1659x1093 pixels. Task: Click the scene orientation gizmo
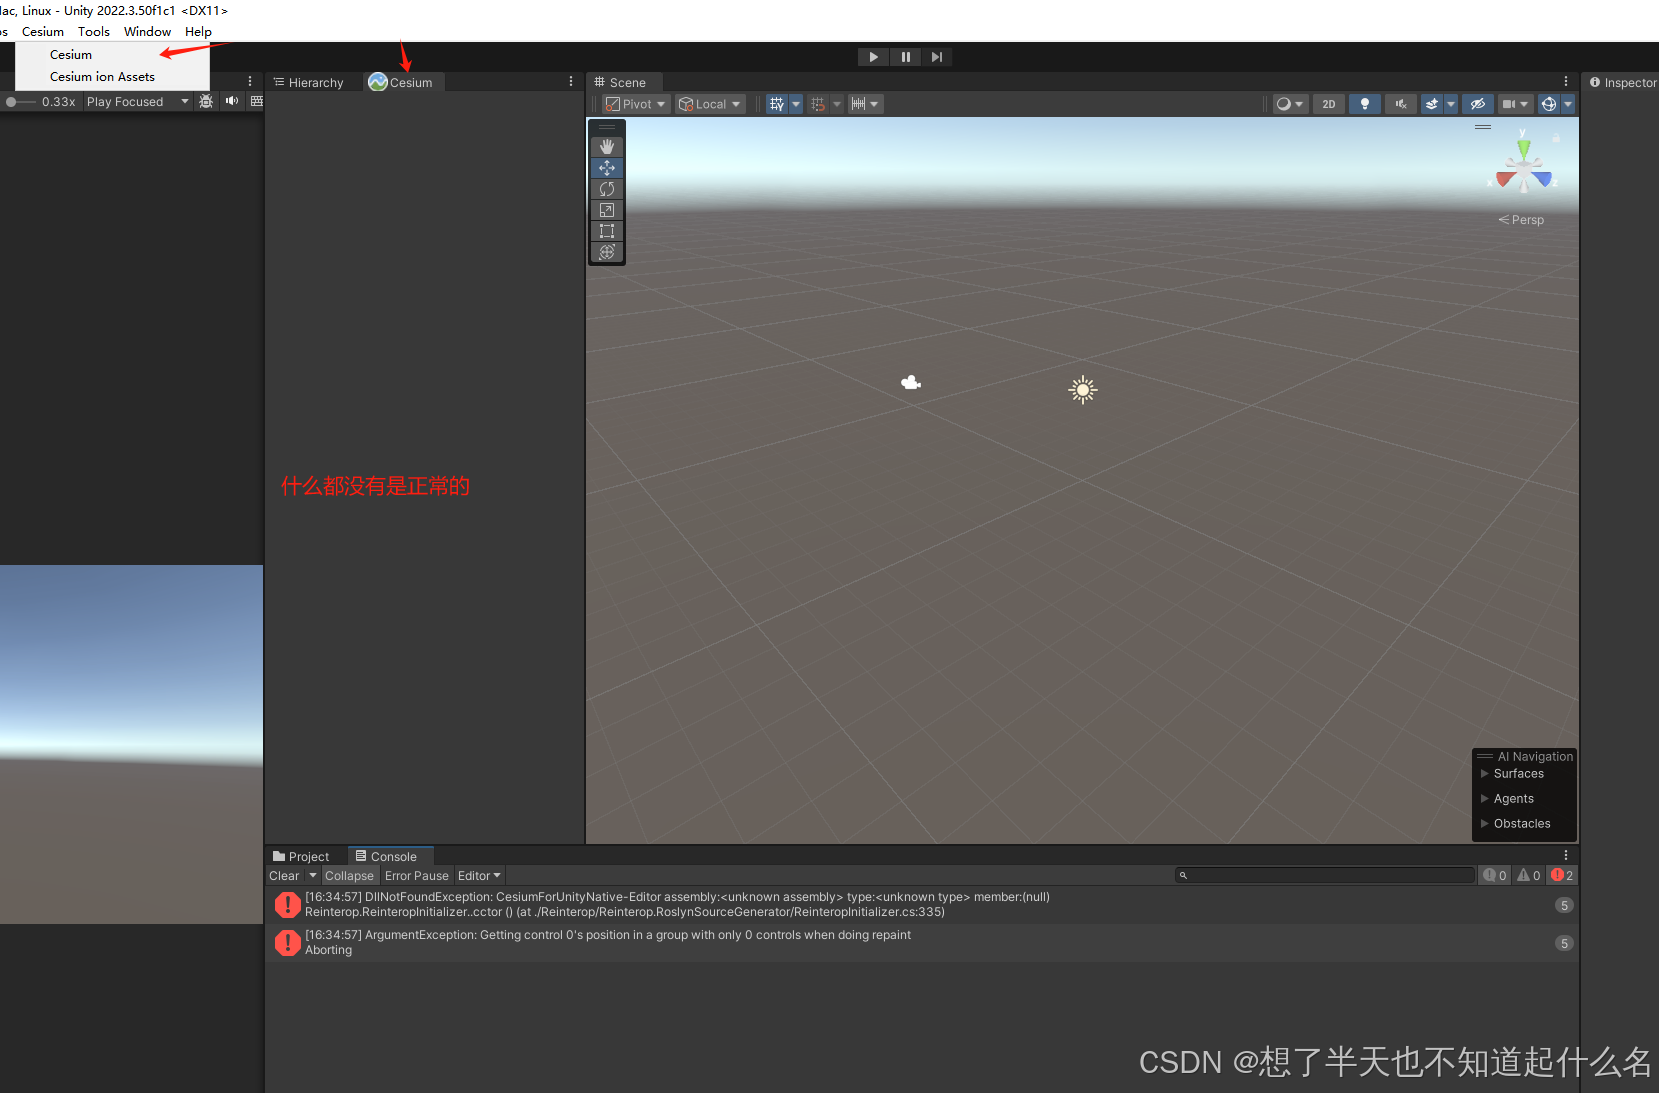click(x=1524, y=170)
